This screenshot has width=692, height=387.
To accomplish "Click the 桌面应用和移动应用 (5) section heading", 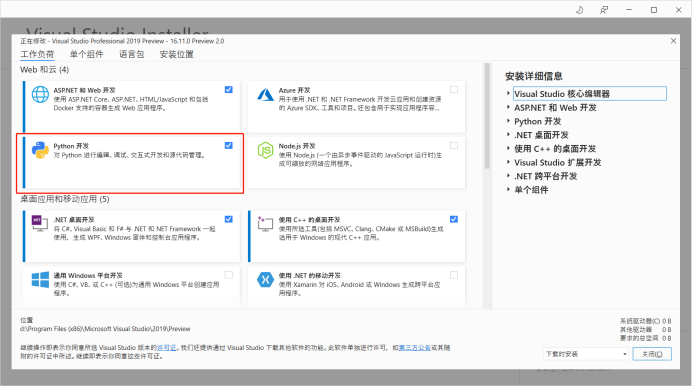I will click(x=65, y=199).
